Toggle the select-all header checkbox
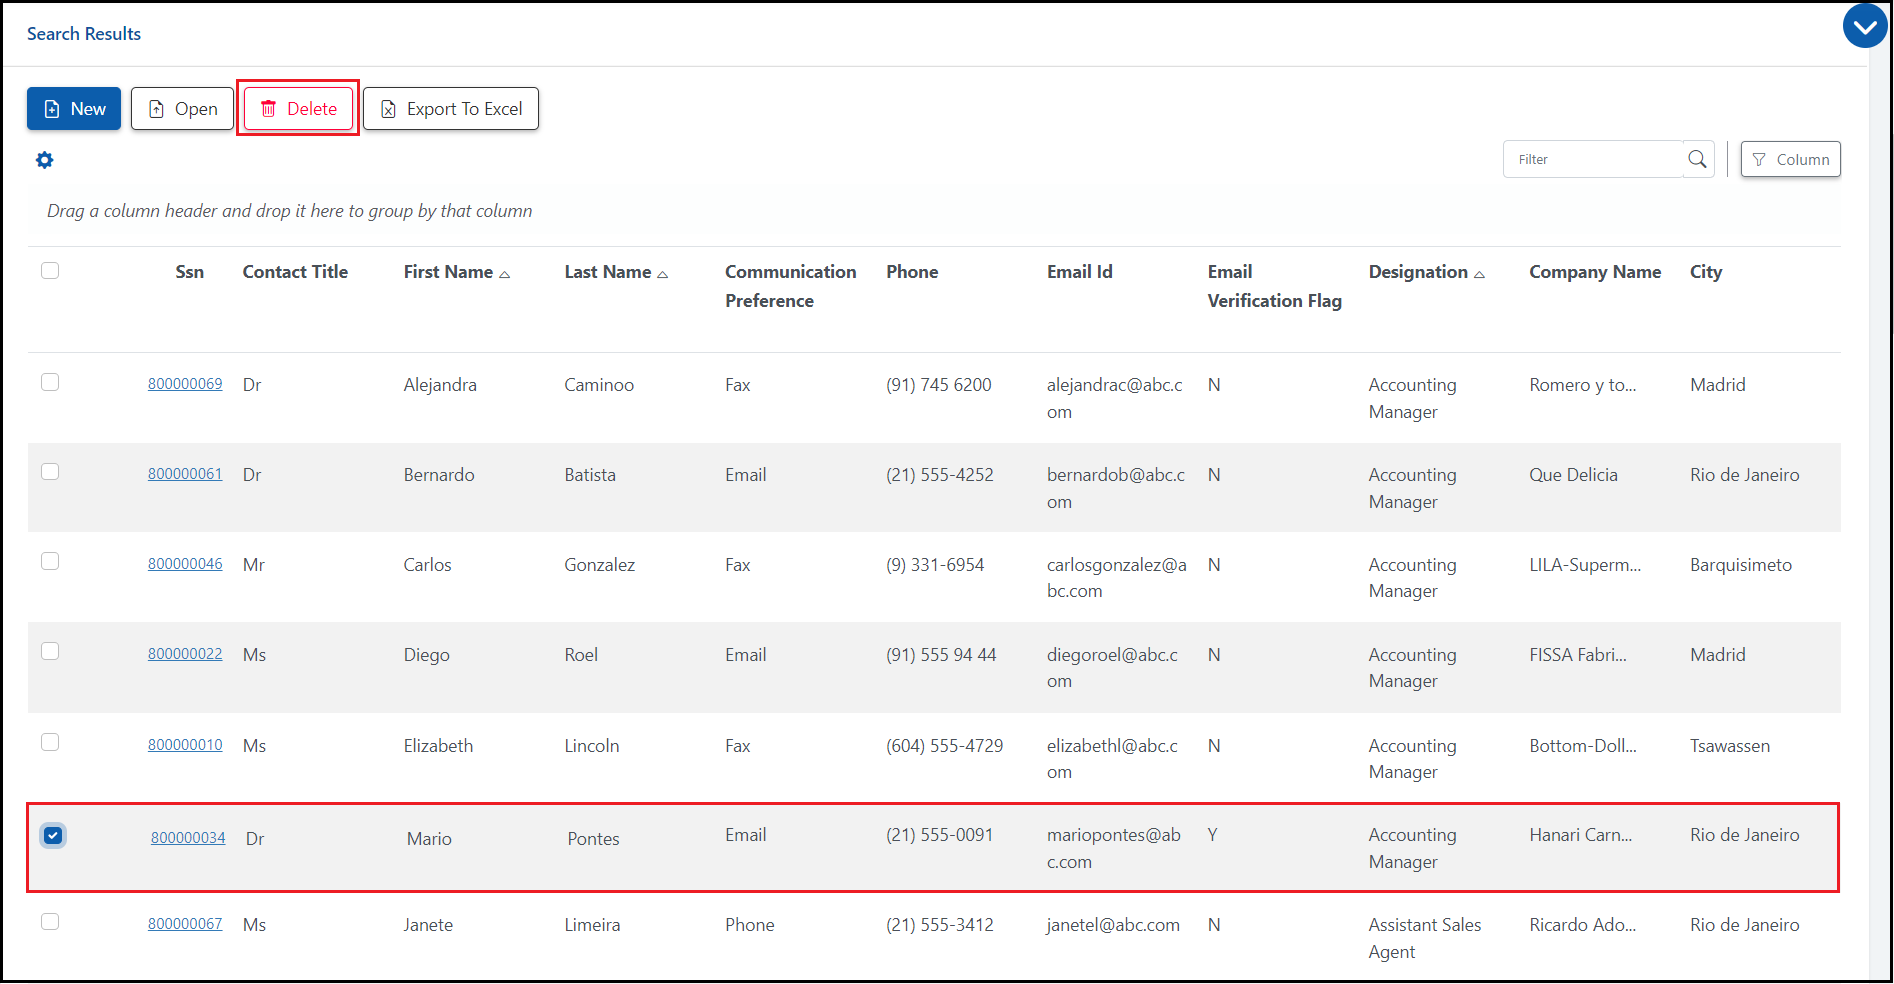The width and height of the screenshot is (1894, 984). pos(50,271)
